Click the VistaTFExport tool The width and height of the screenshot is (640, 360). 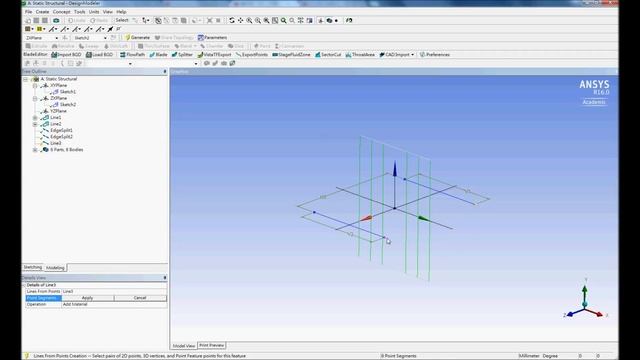[214, 55]
